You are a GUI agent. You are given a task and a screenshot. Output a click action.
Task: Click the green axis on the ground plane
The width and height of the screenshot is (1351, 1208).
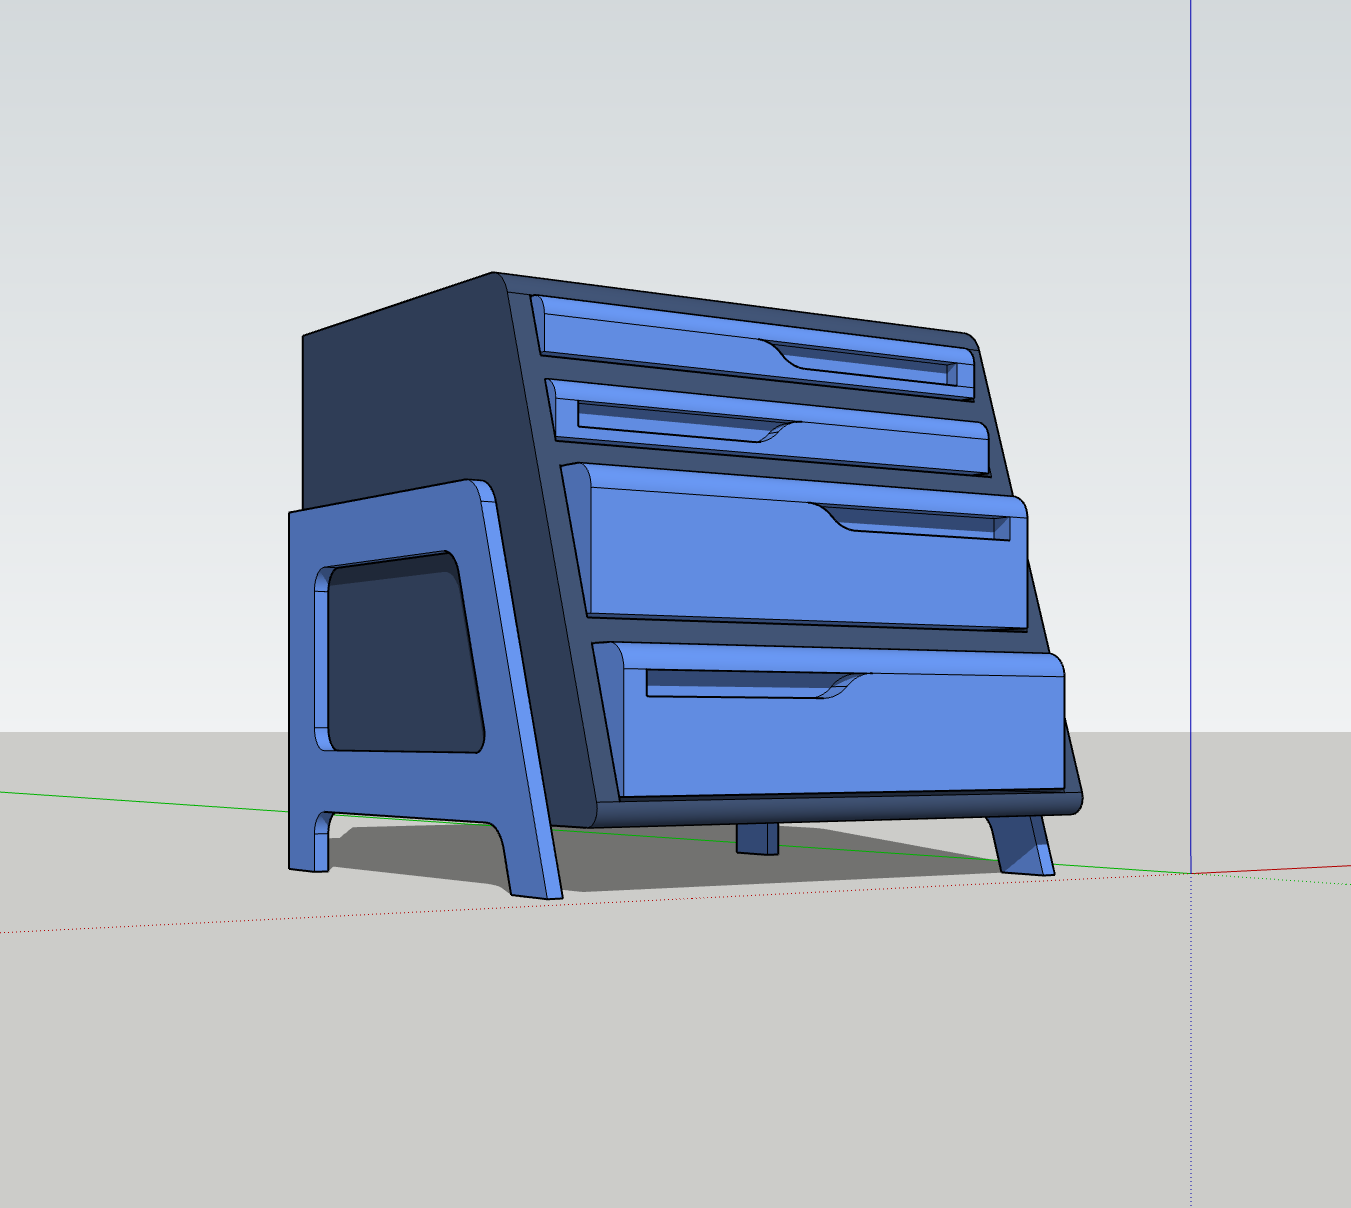[150, 800]
